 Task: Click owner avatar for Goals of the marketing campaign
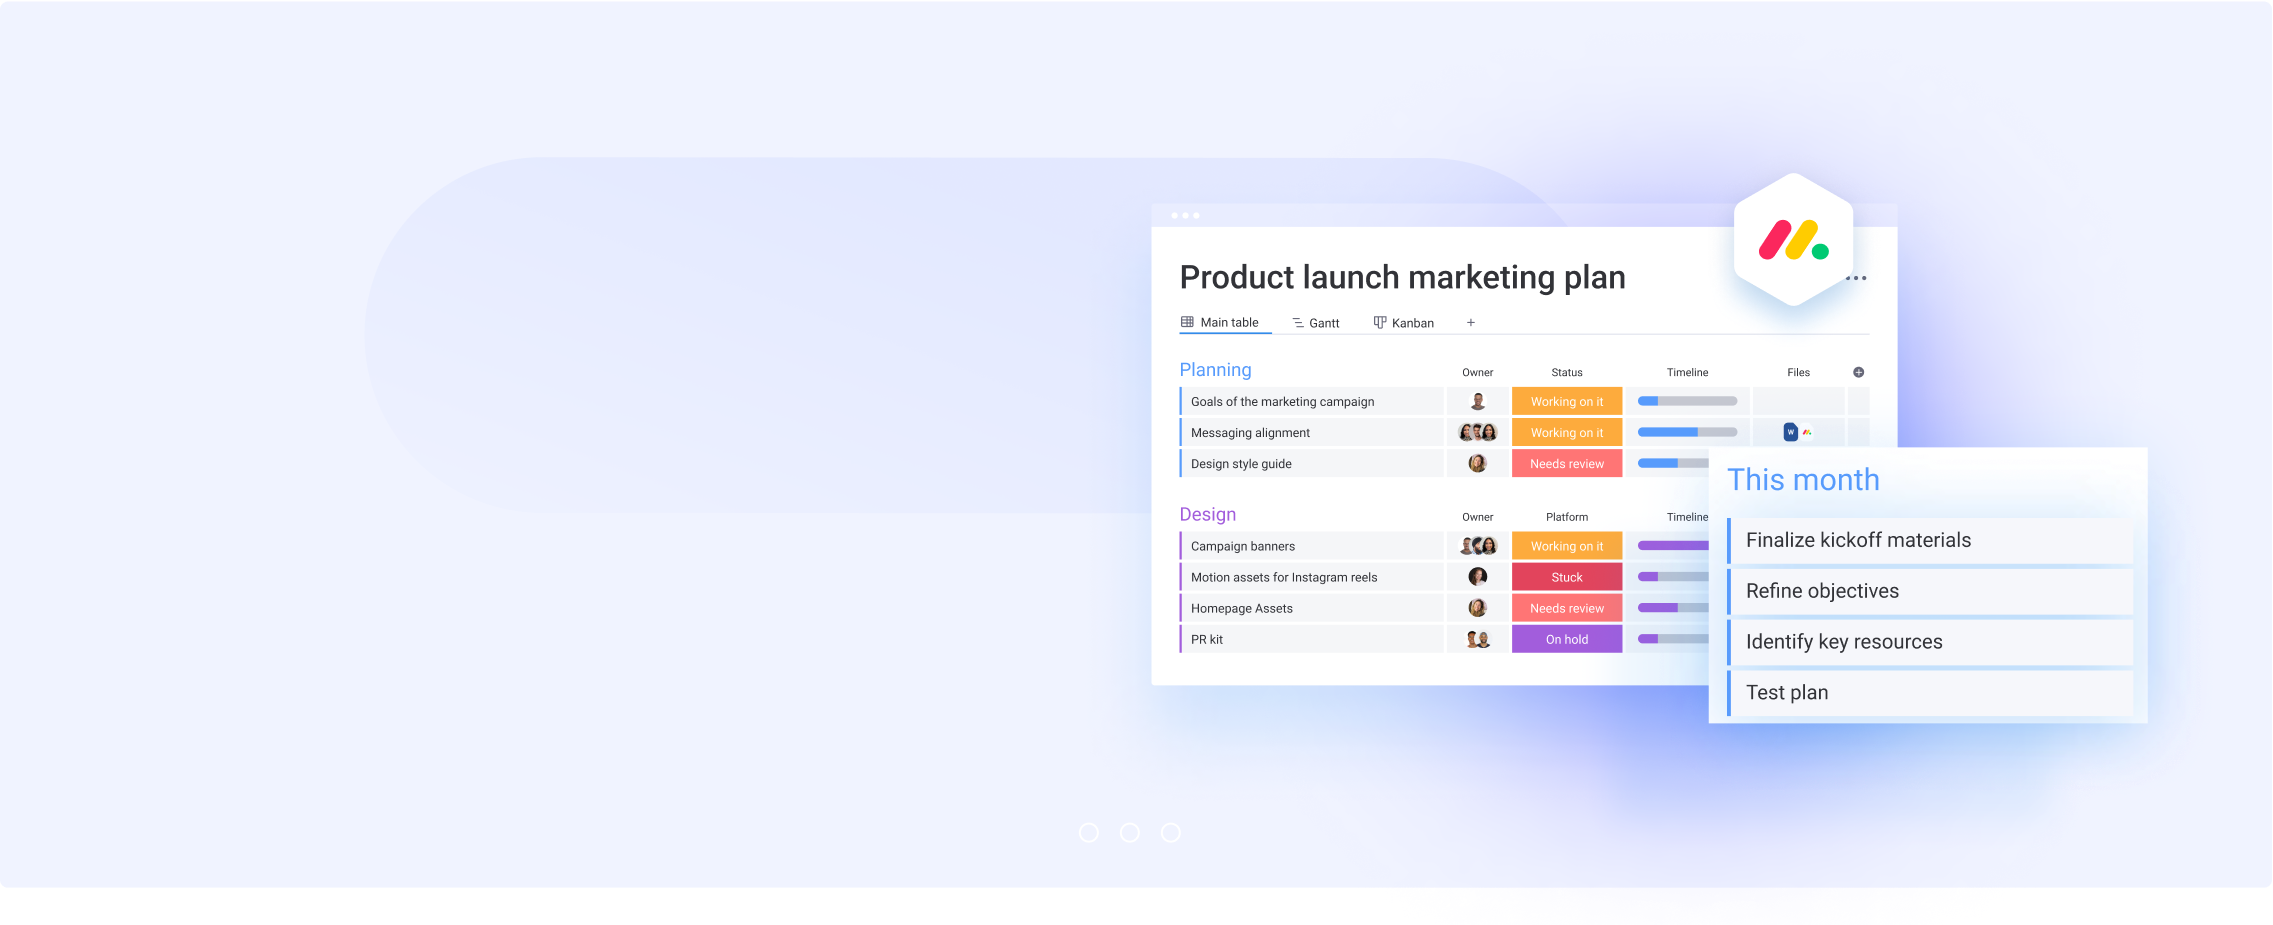pos(1477,402)
